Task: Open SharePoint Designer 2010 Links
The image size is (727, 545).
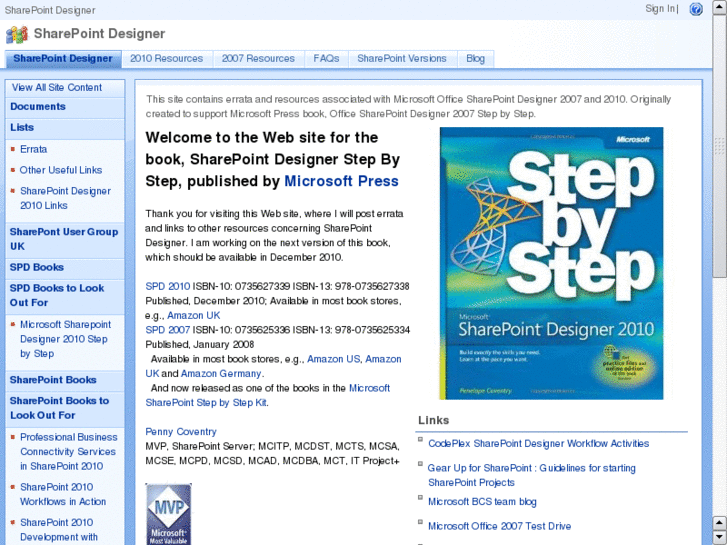Action: point(65,198)
